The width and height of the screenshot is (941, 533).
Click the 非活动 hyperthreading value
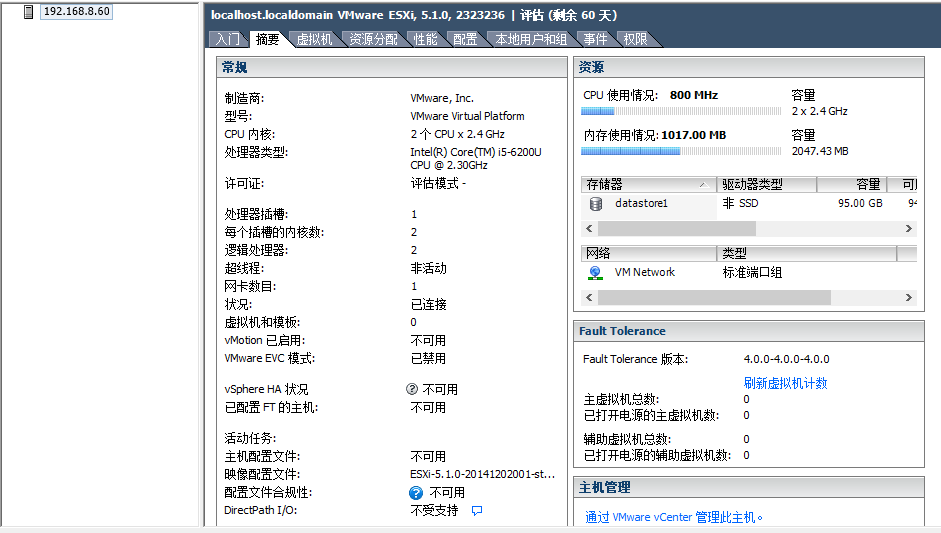click(428, 268)
